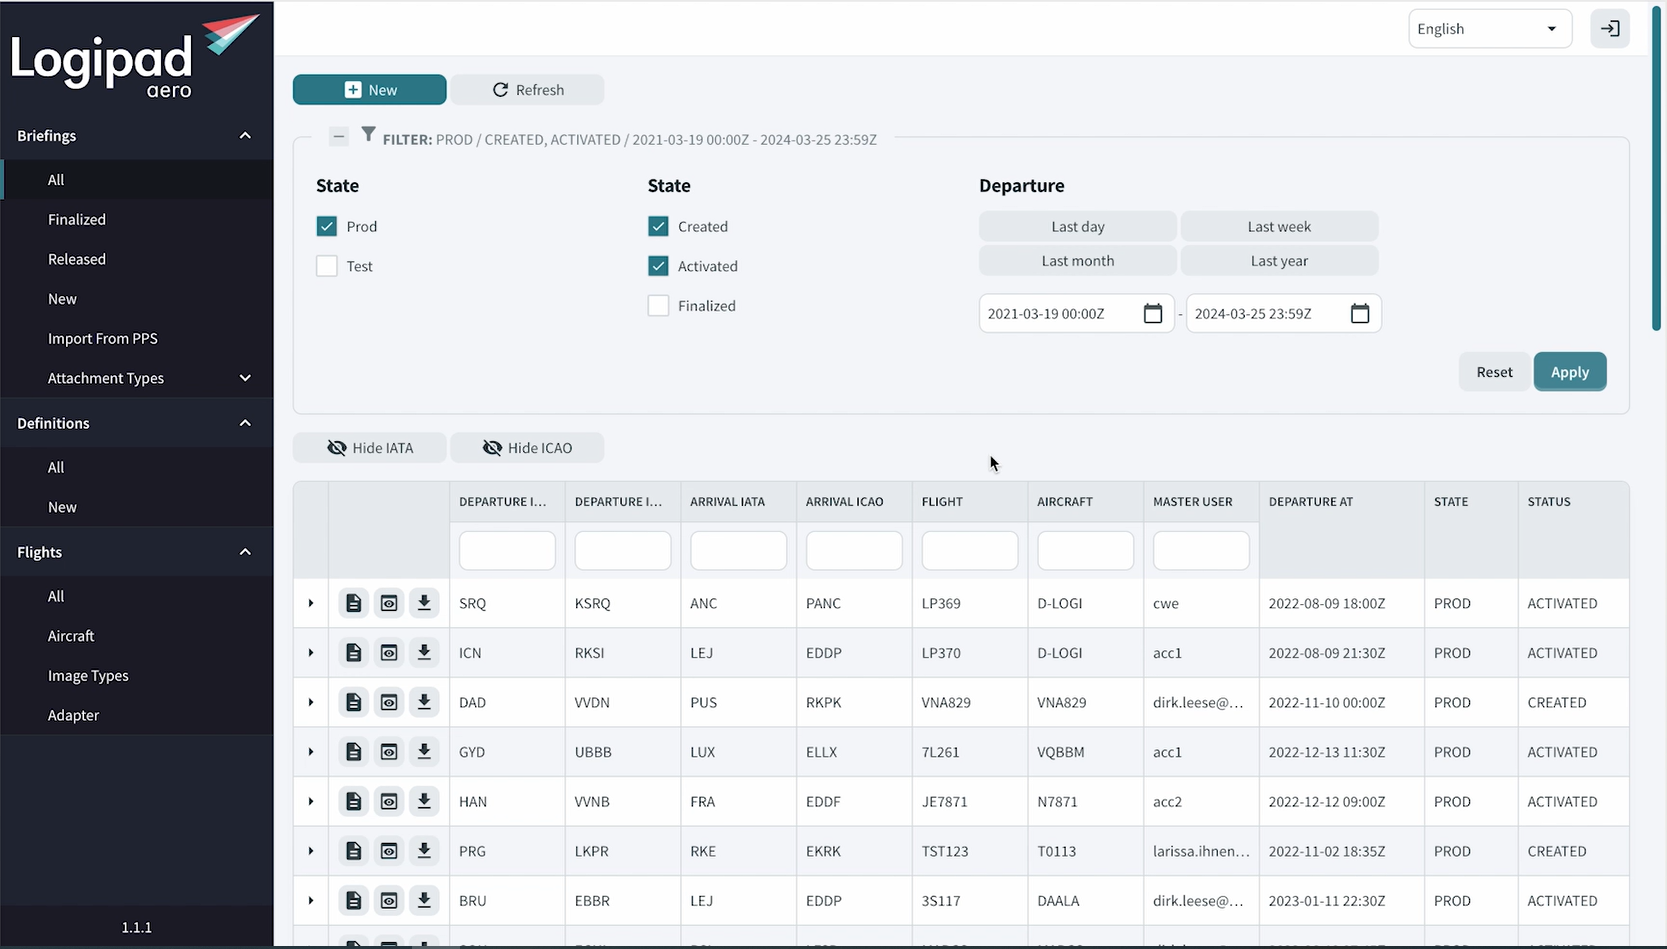The height and width of the screenshot is (949, 1667).
Task: Preview icon in the JE7871 row
Action: click(x=389, y=801)
